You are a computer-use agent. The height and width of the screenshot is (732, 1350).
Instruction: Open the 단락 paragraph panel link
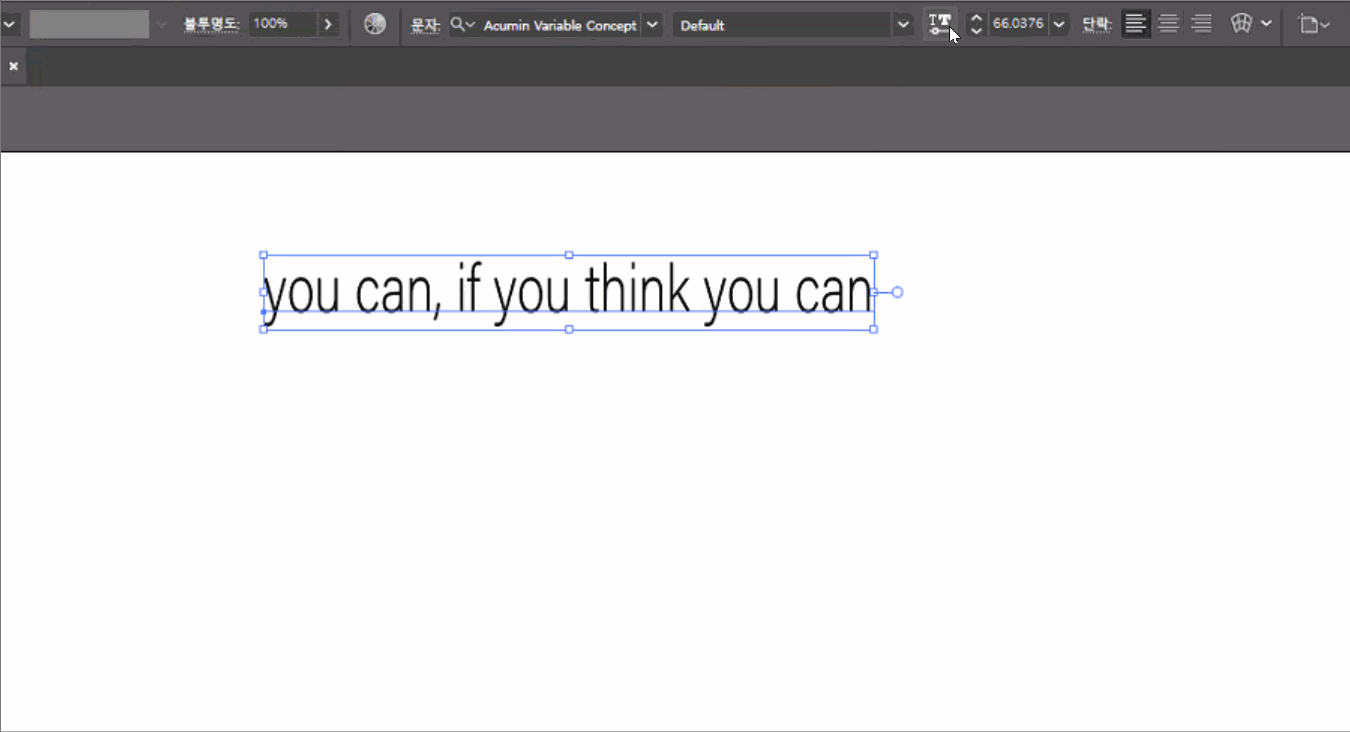1097,25
